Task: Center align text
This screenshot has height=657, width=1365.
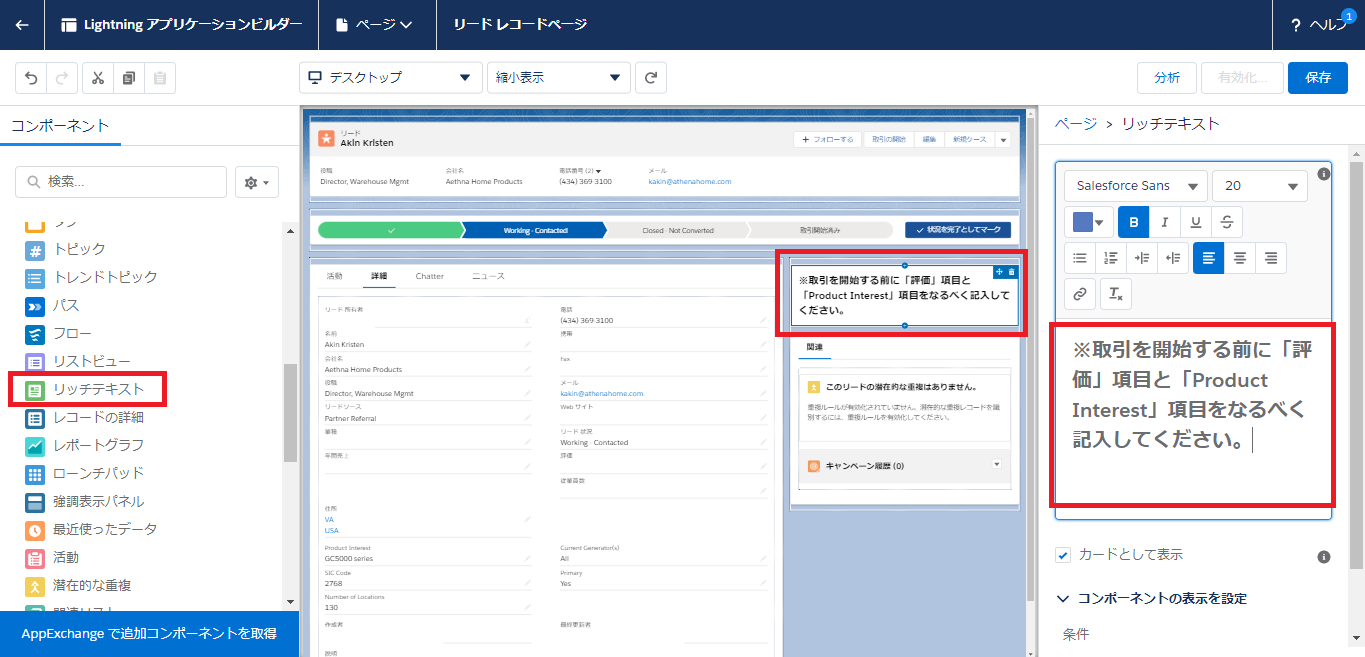Action: pyautogui.click(x=1240, y=258)
